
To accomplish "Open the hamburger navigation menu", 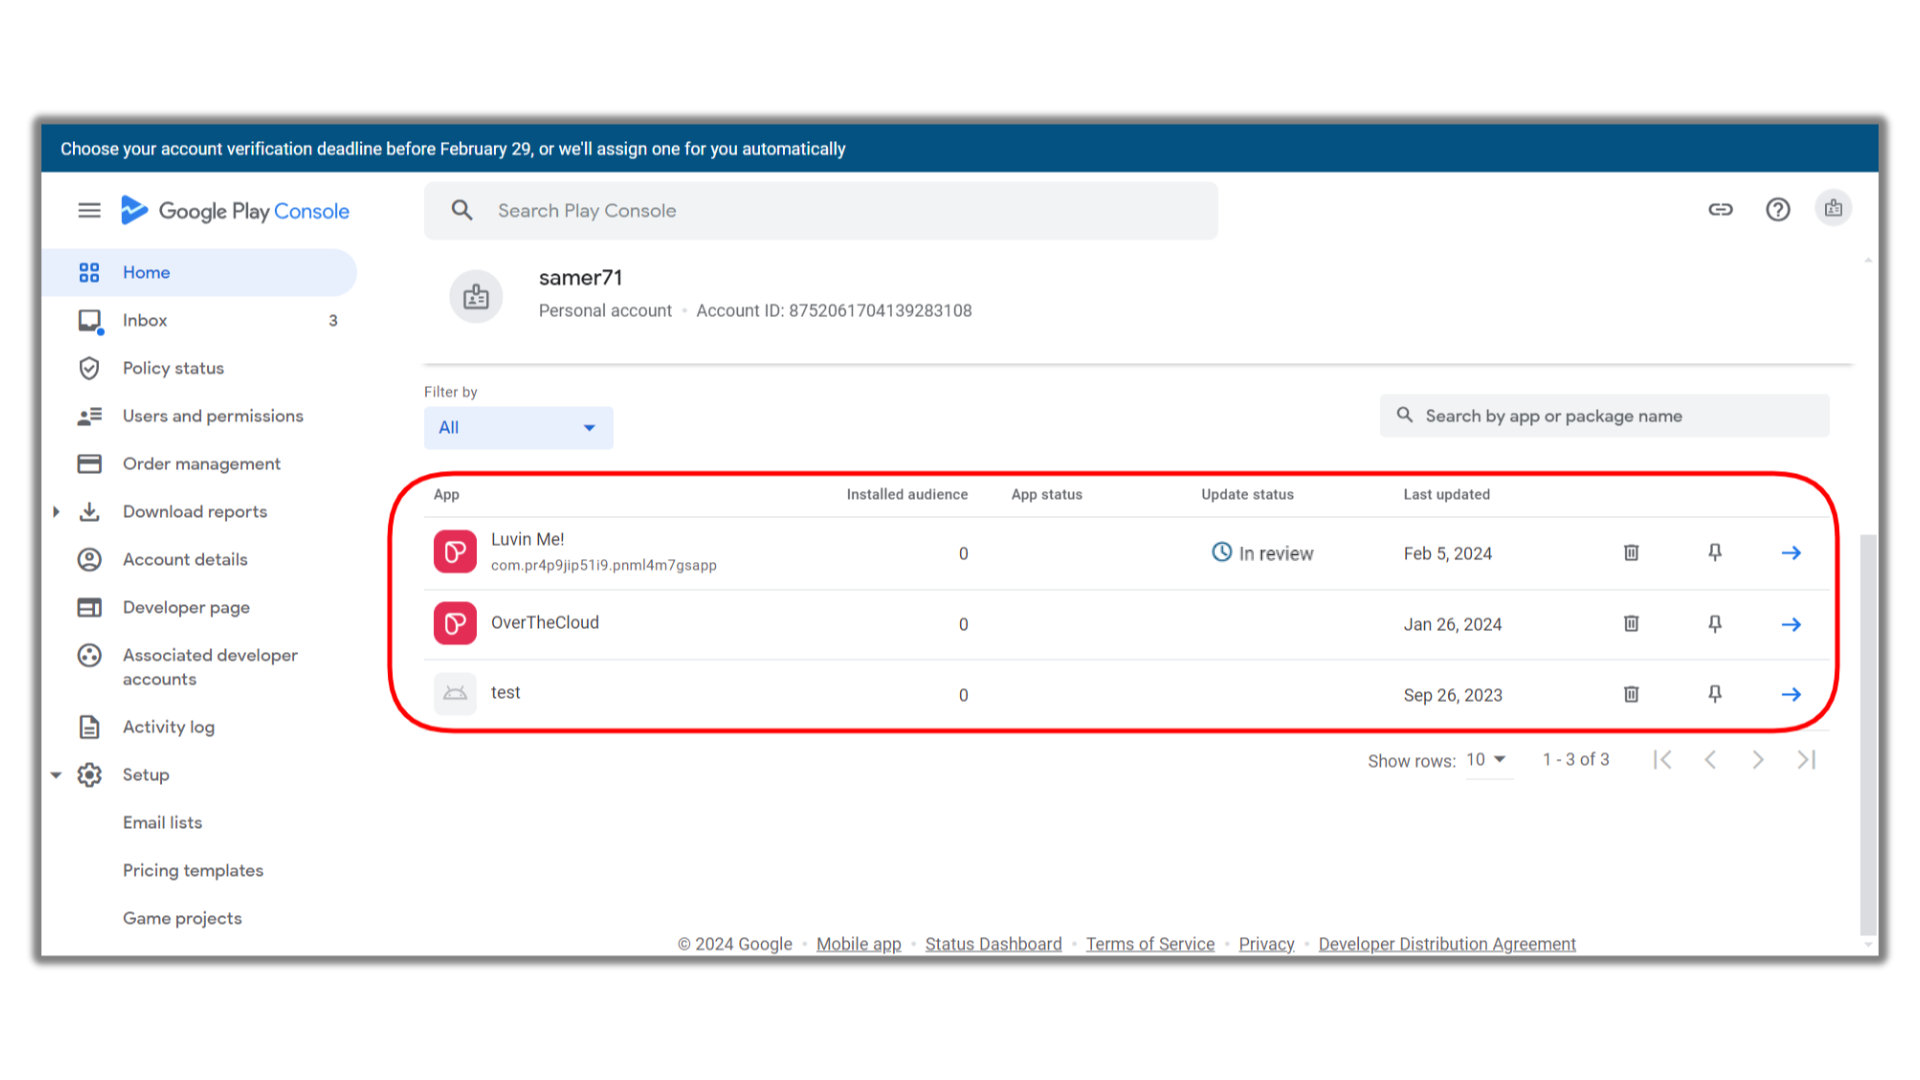I will (x=89, y=210).
